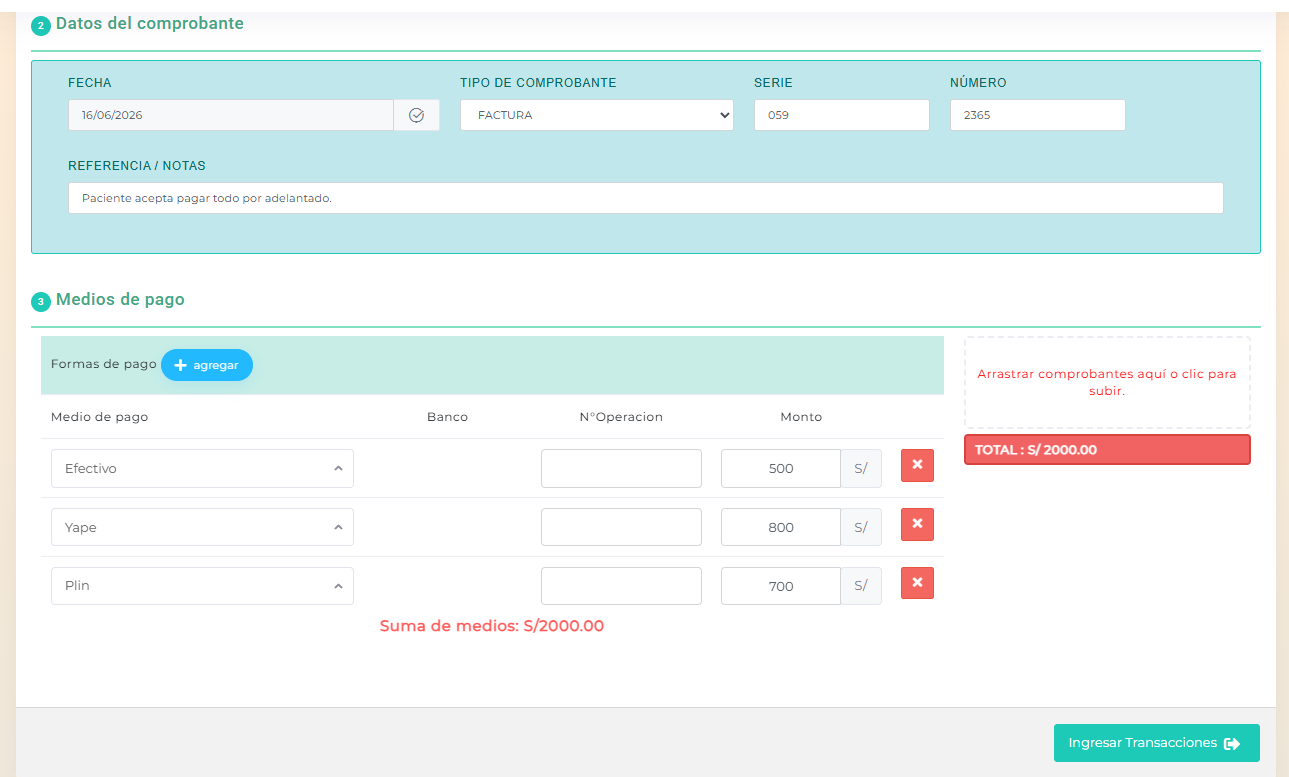Click the Ingresar Transacciones button

(1156, 743)
